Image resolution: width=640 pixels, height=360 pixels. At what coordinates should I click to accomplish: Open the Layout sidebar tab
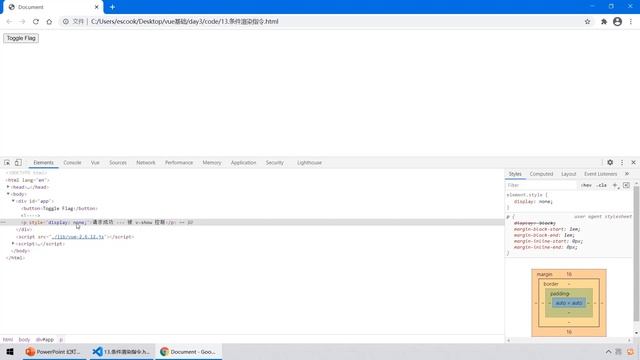click(x=569, y=174)
